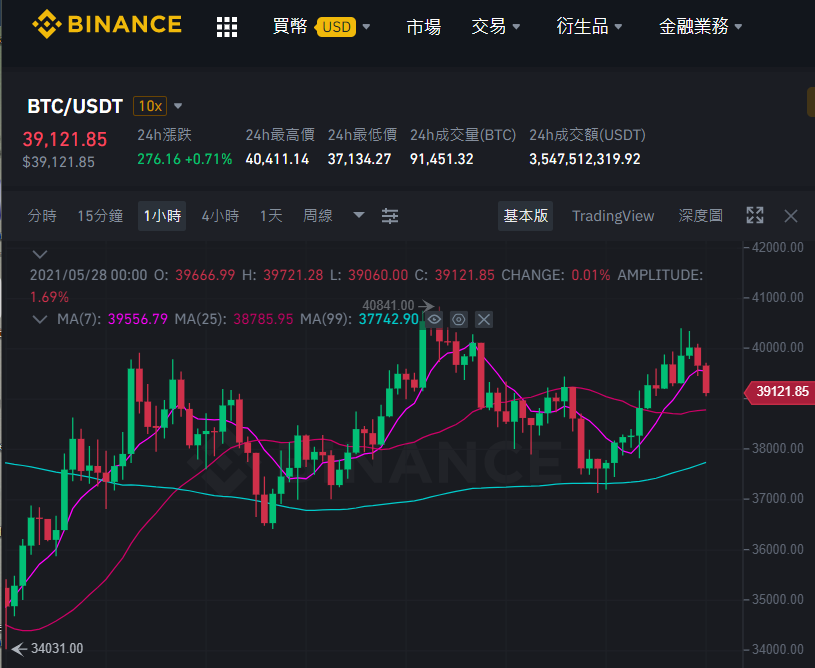The image size is (815, 668).
Task: Expand chart to fullscreen icon
Action: [755, 215]
